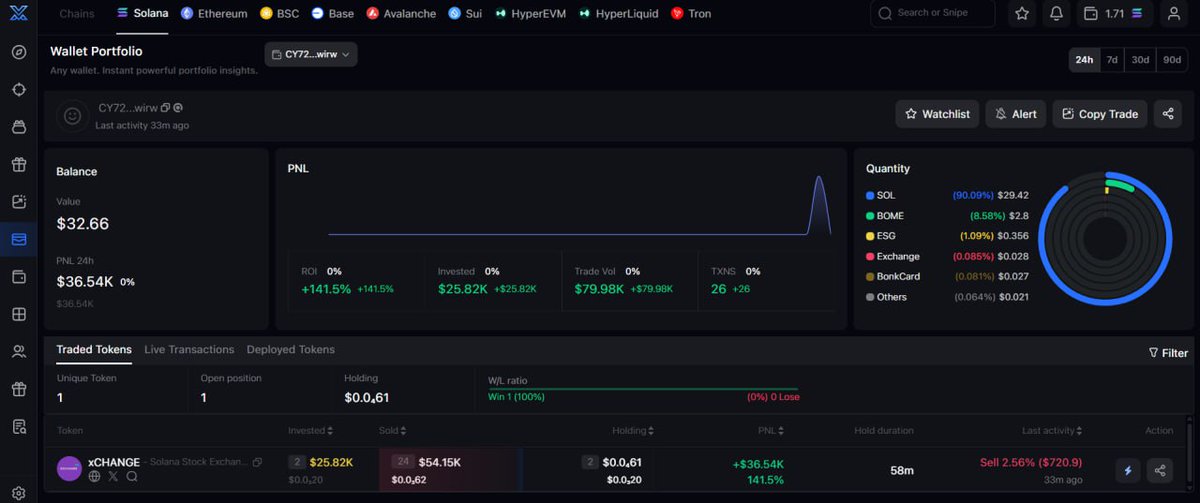1200x503 pixels.
Task: Switch to the HyperEVM chain
Action: (531, 14)
